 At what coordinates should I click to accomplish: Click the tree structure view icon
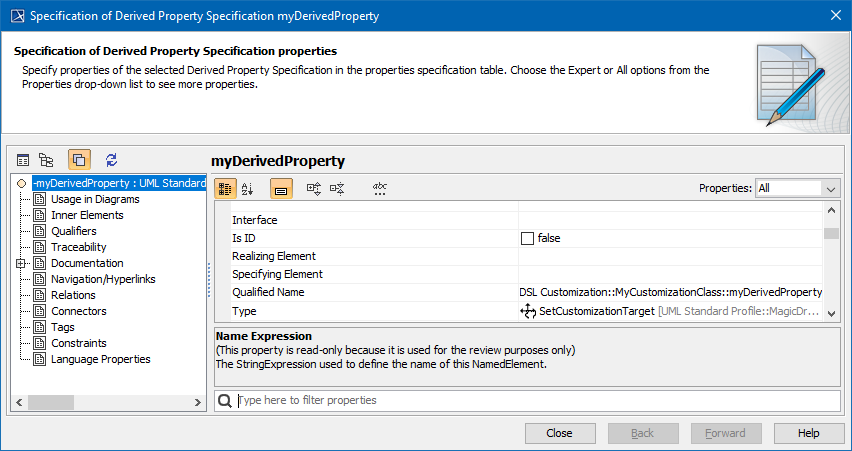[46, 160]
